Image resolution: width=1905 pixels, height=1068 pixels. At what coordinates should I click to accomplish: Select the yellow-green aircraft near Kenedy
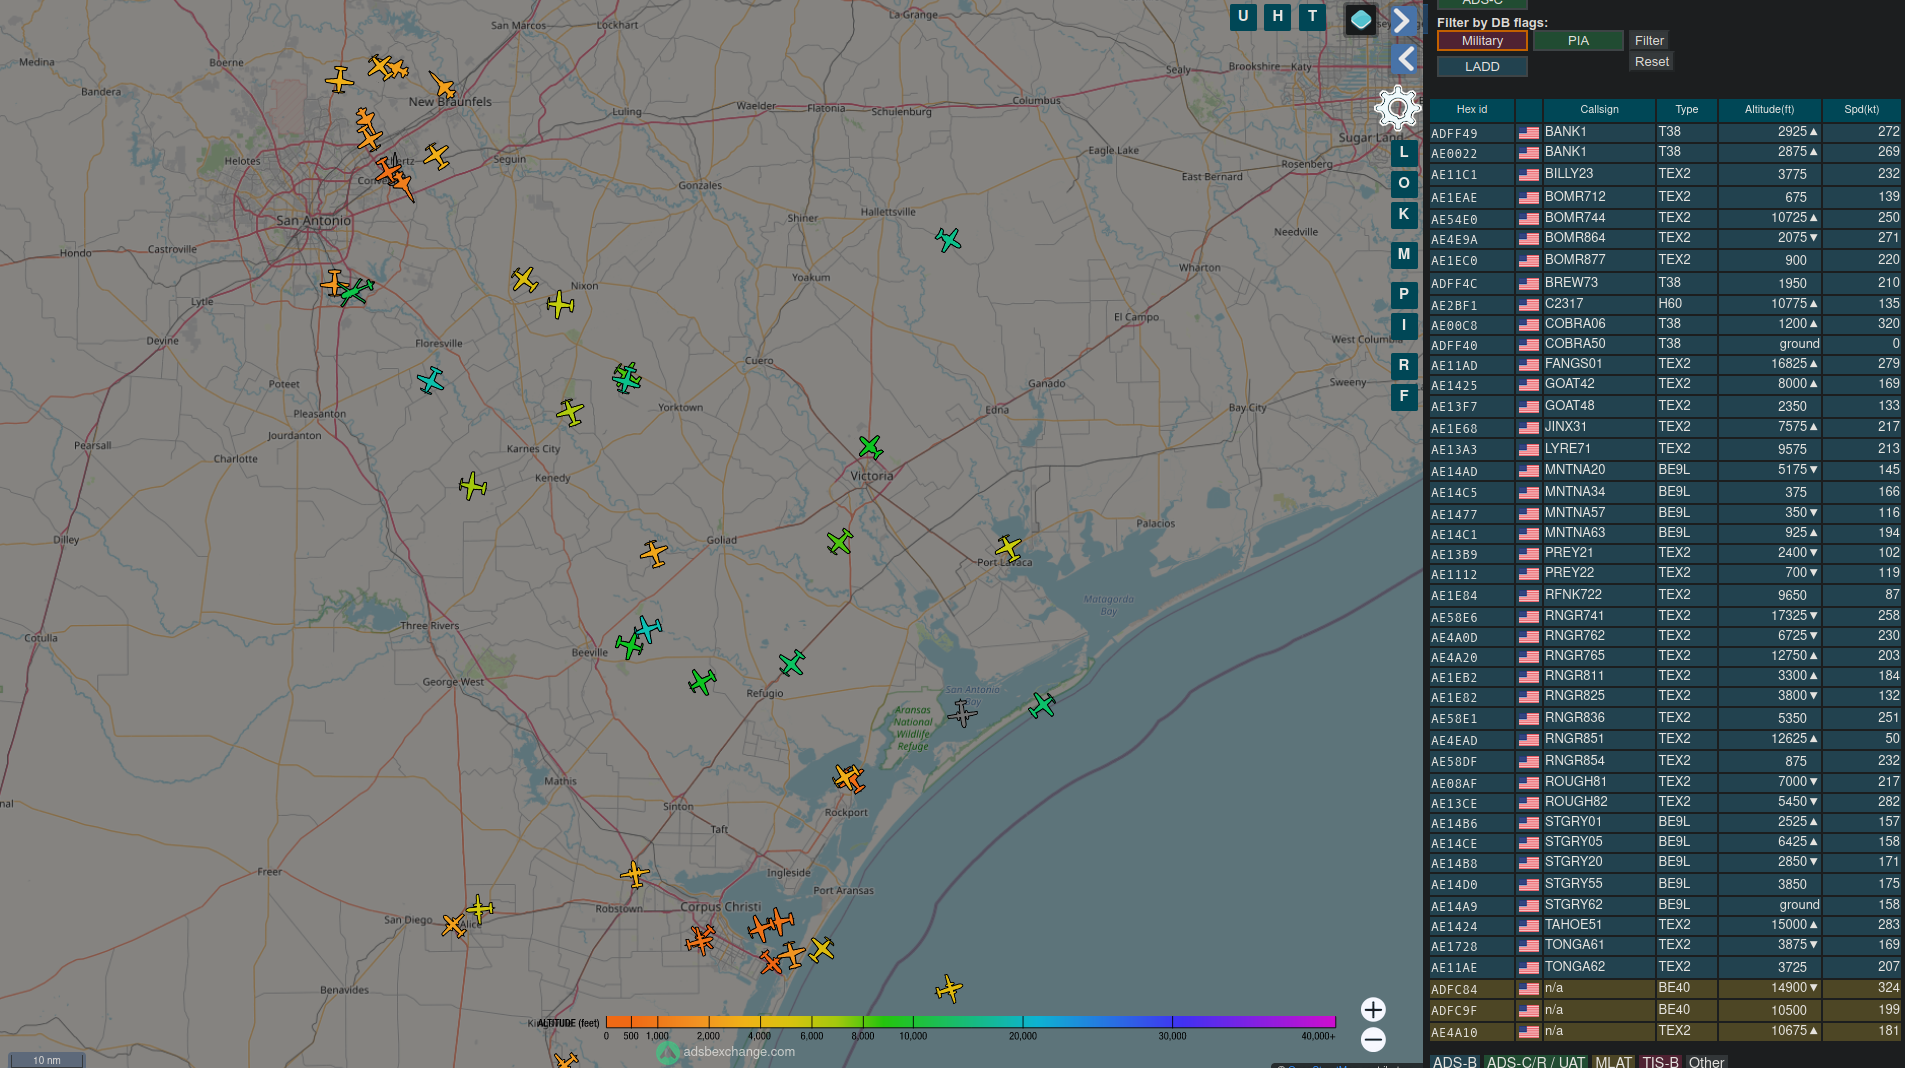[x=473, y=487]
